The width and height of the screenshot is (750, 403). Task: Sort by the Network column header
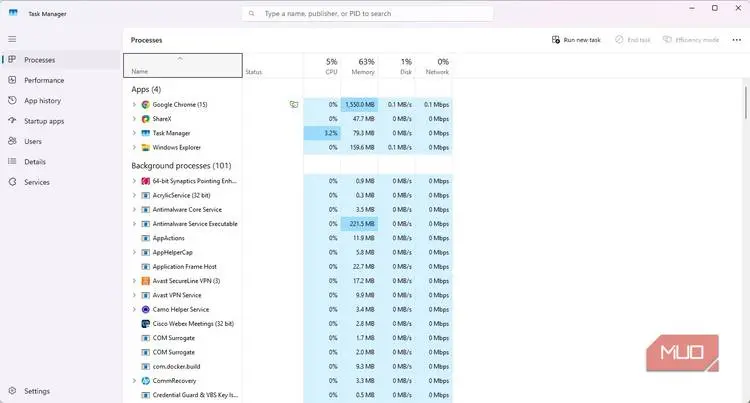click(433, 65)
